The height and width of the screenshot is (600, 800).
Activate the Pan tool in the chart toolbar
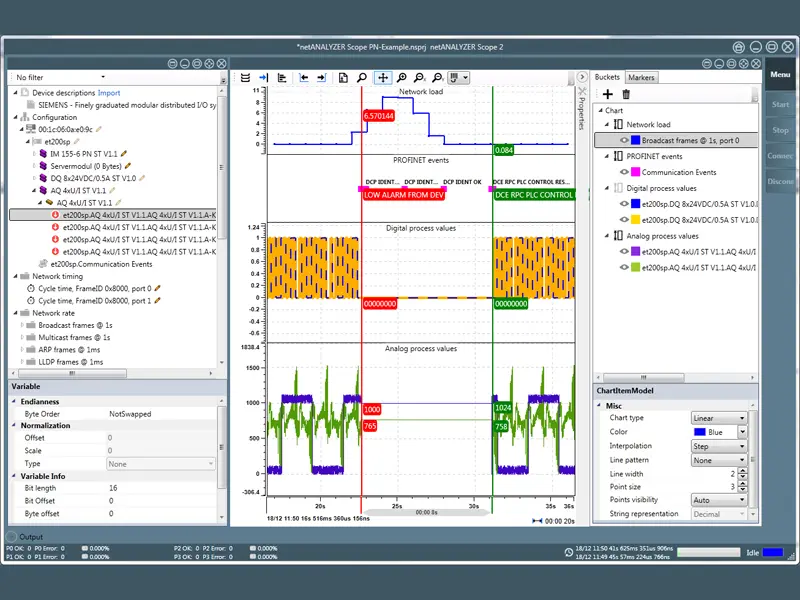click(383, 77)
